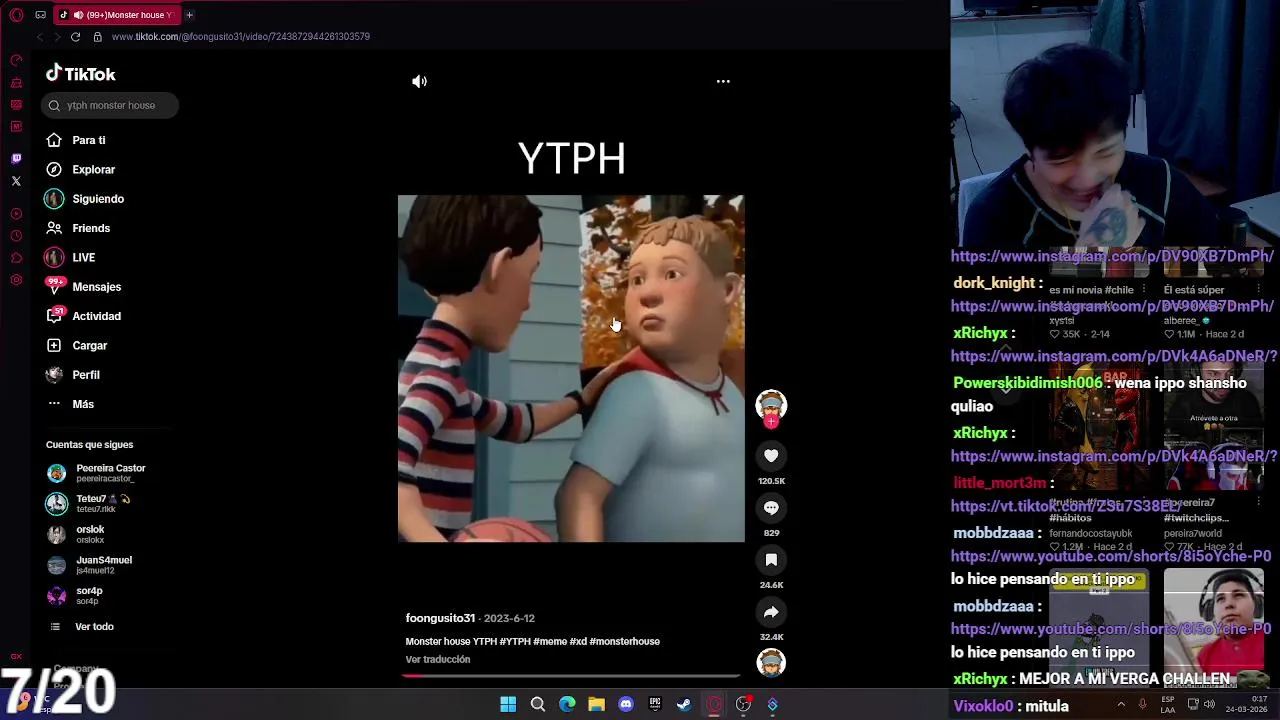Open the three-dot video options menu
1280x720 pixels.
723,82
